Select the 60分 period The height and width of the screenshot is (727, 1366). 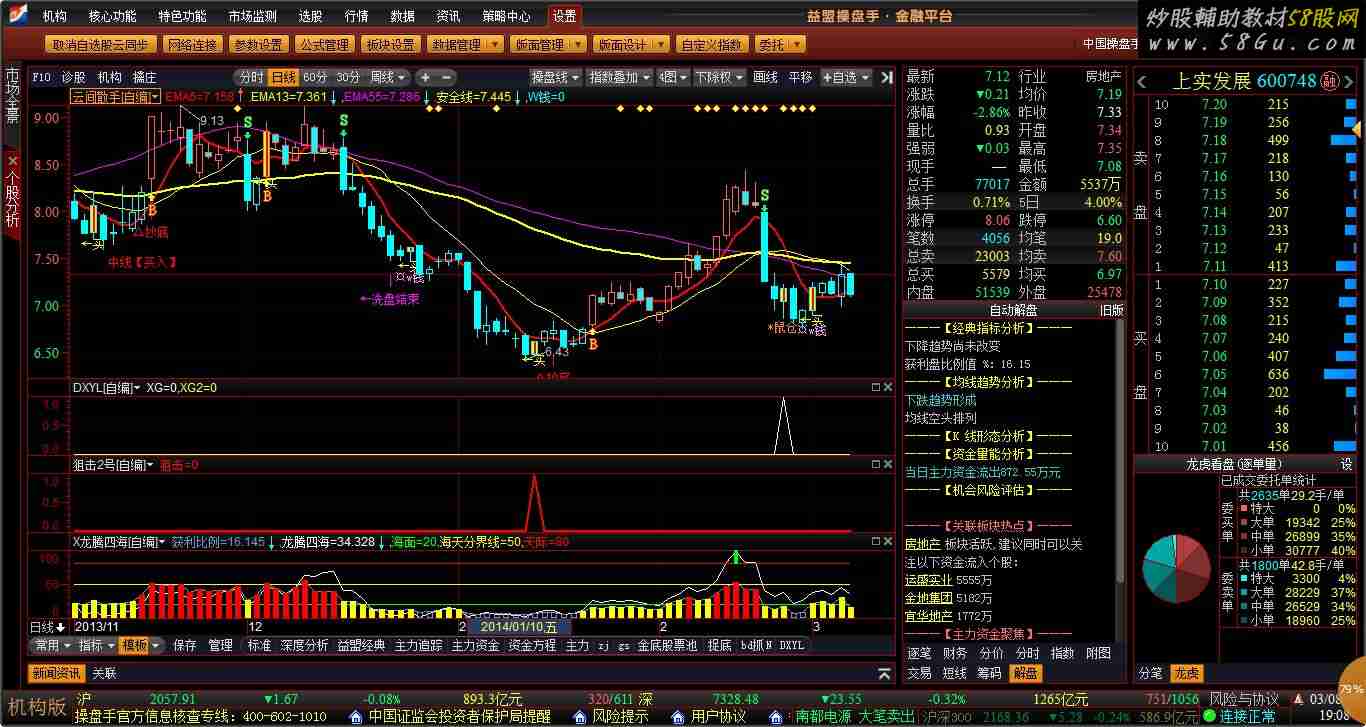click(x=315, y=77)
